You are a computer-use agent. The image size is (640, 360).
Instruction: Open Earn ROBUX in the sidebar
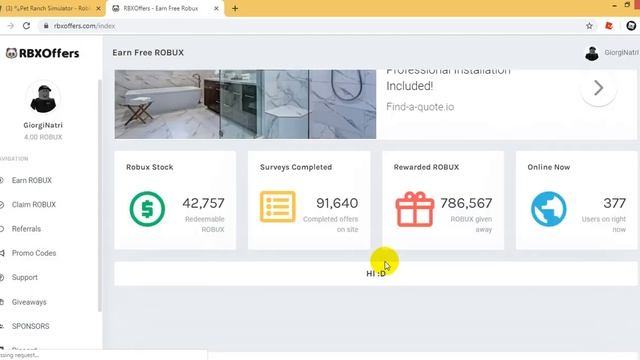click(x=31, y=180)
